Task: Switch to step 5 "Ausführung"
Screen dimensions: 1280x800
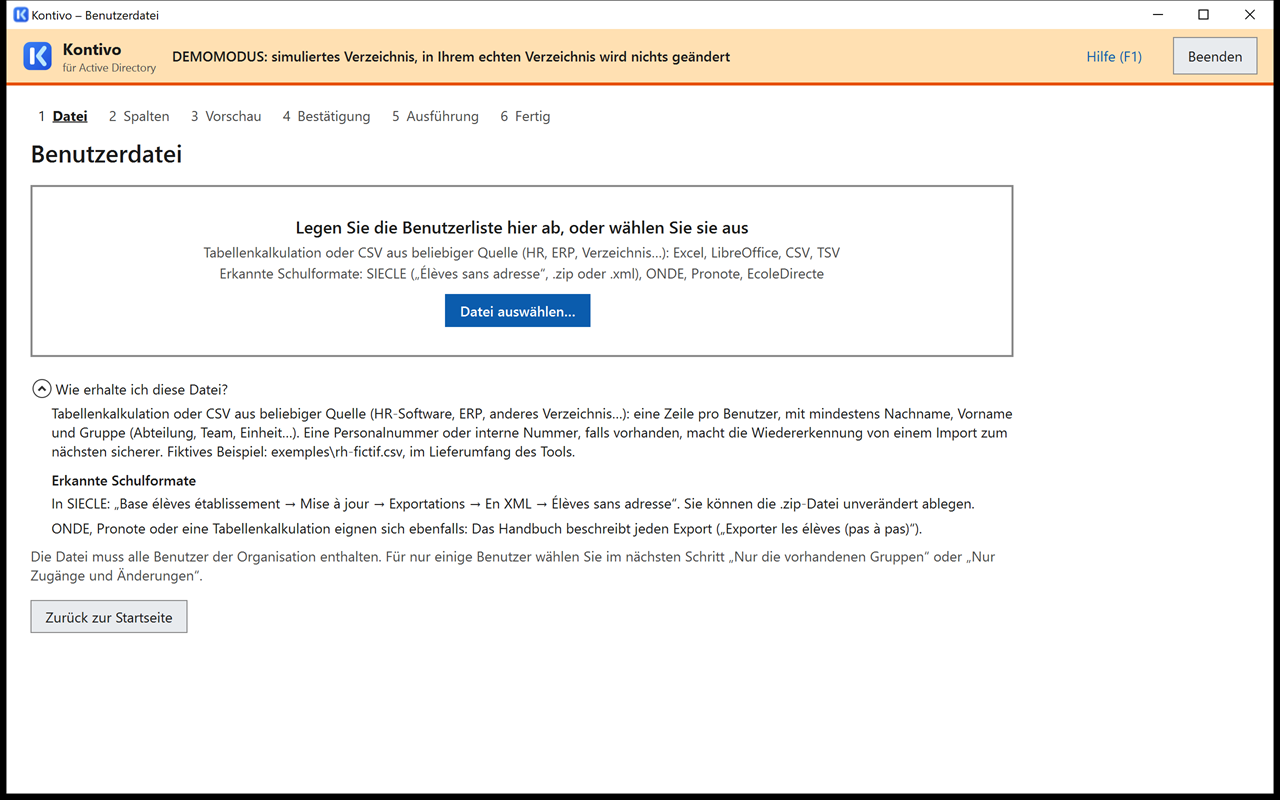Action: tap(435, 116)
